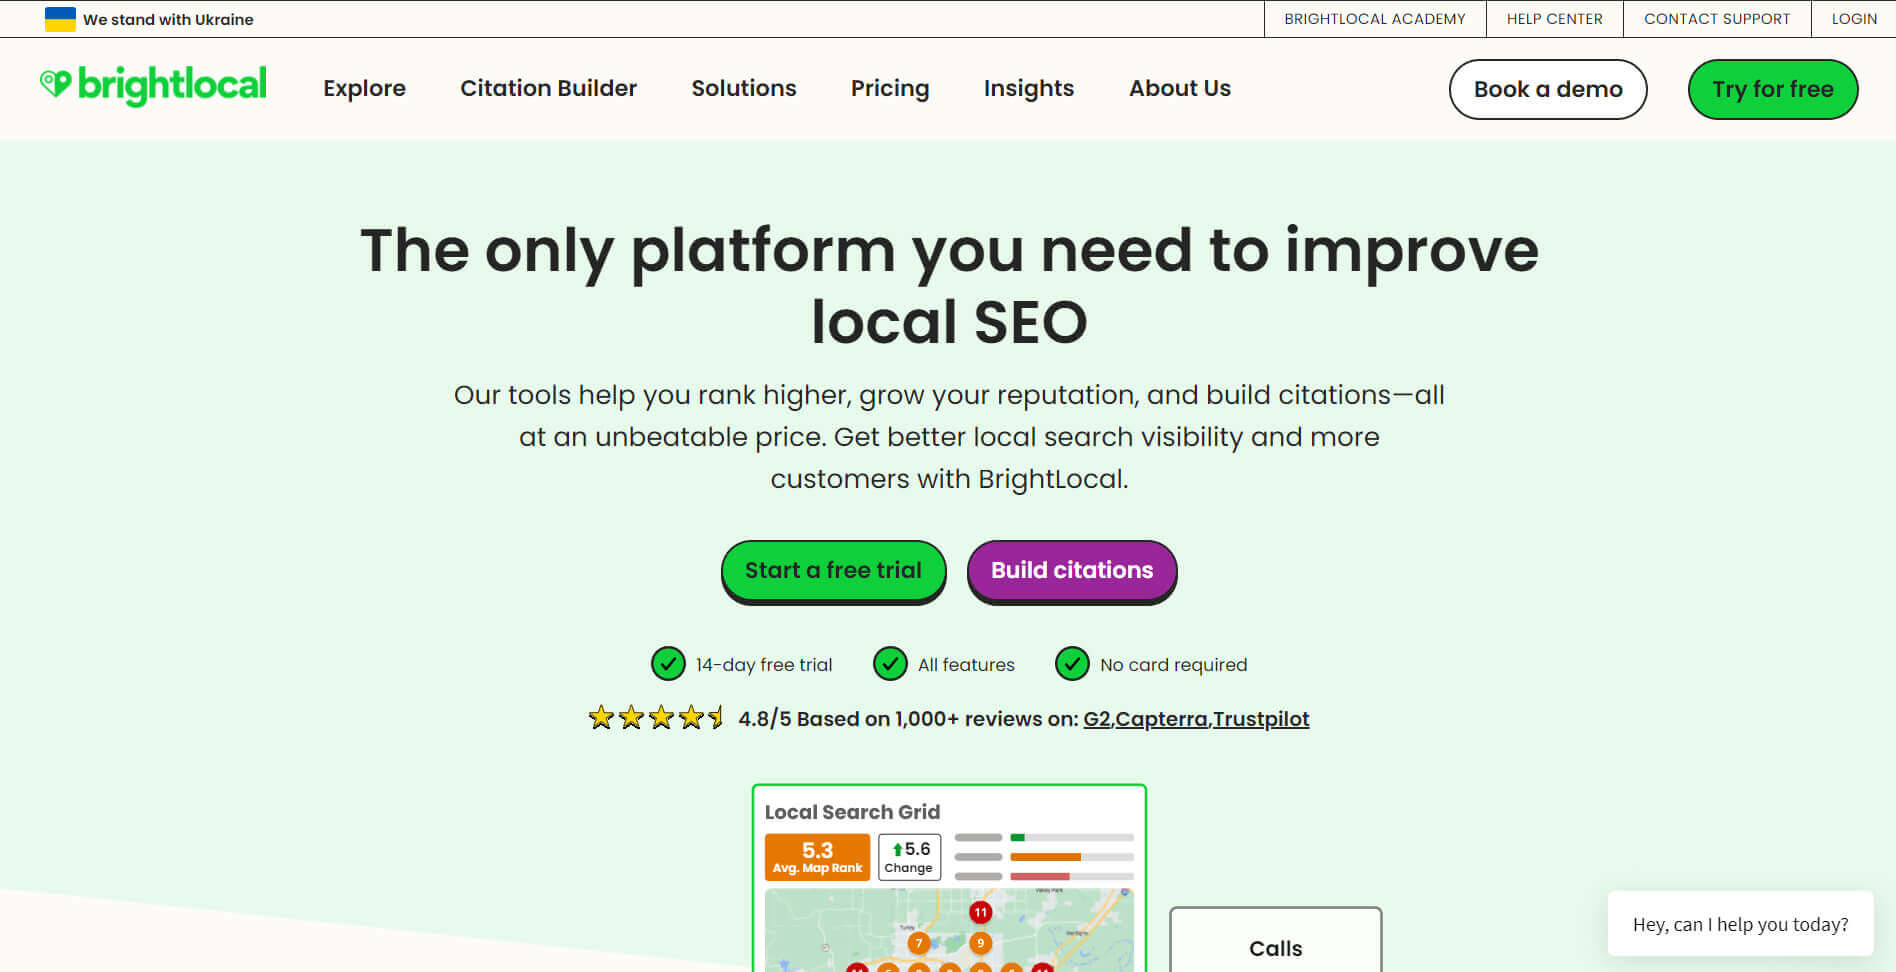Click the All features checkmark icon
Screen dimensions: 1896x972
890,663
